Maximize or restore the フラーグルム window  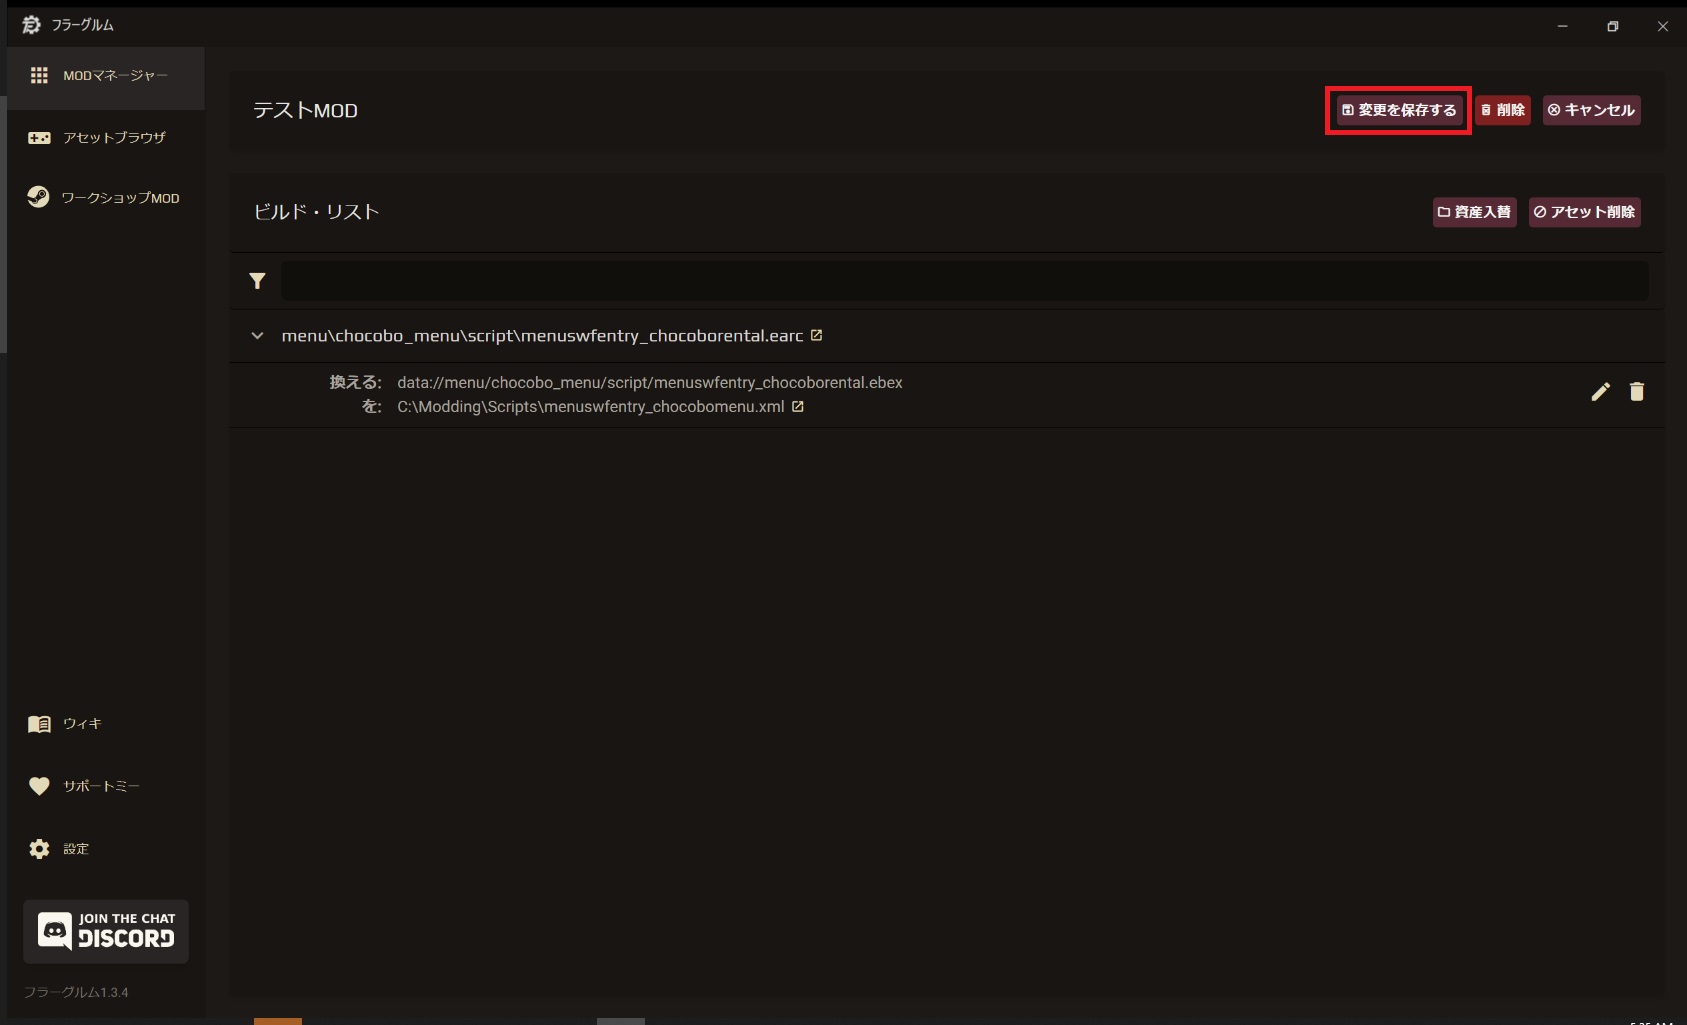point(1612,26)
